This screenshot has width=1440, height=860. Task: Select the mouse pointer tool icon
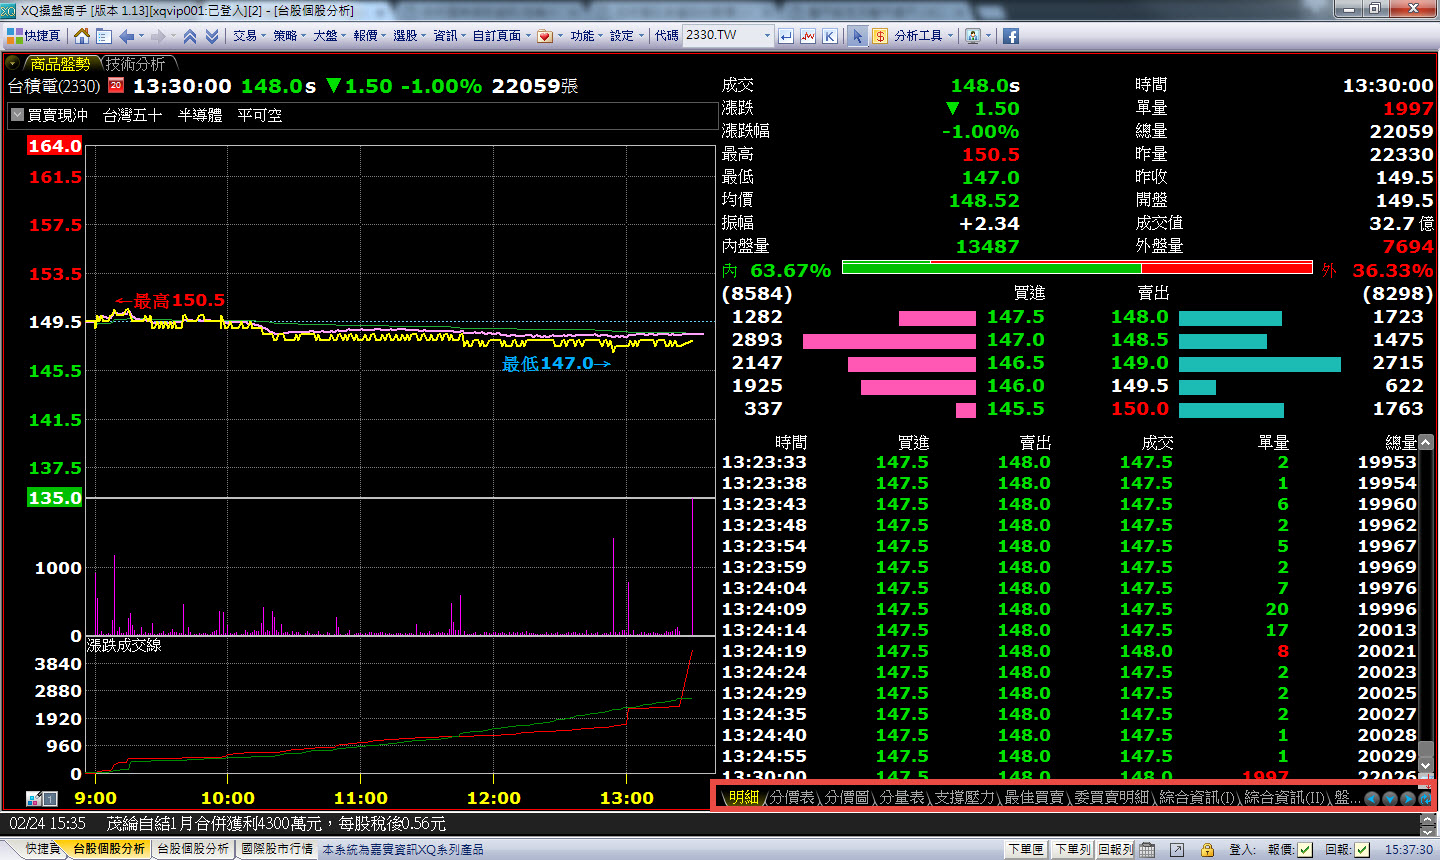(x=857, y=36)
